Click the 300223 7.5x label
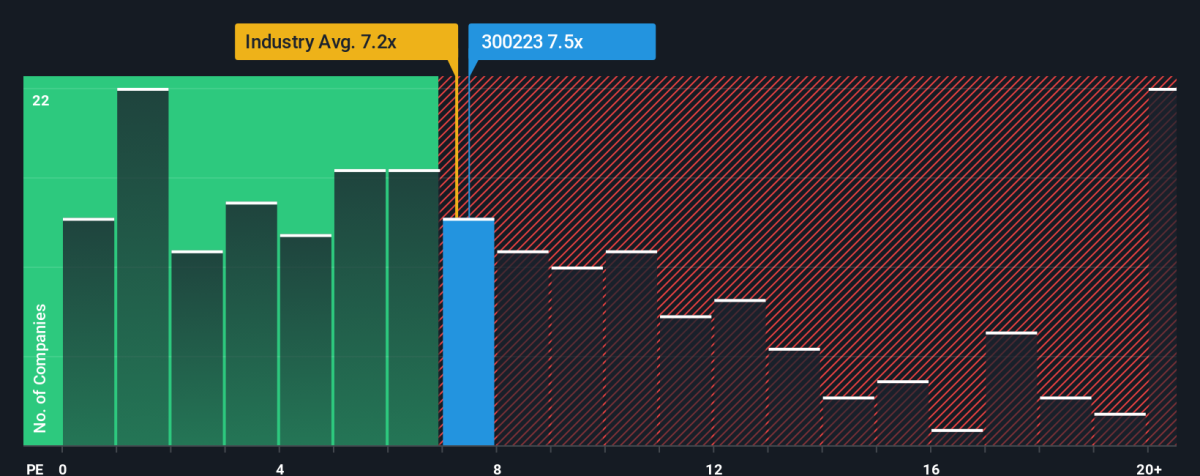The width and height of the screenshot is (1200, 476). coord(562,43)
